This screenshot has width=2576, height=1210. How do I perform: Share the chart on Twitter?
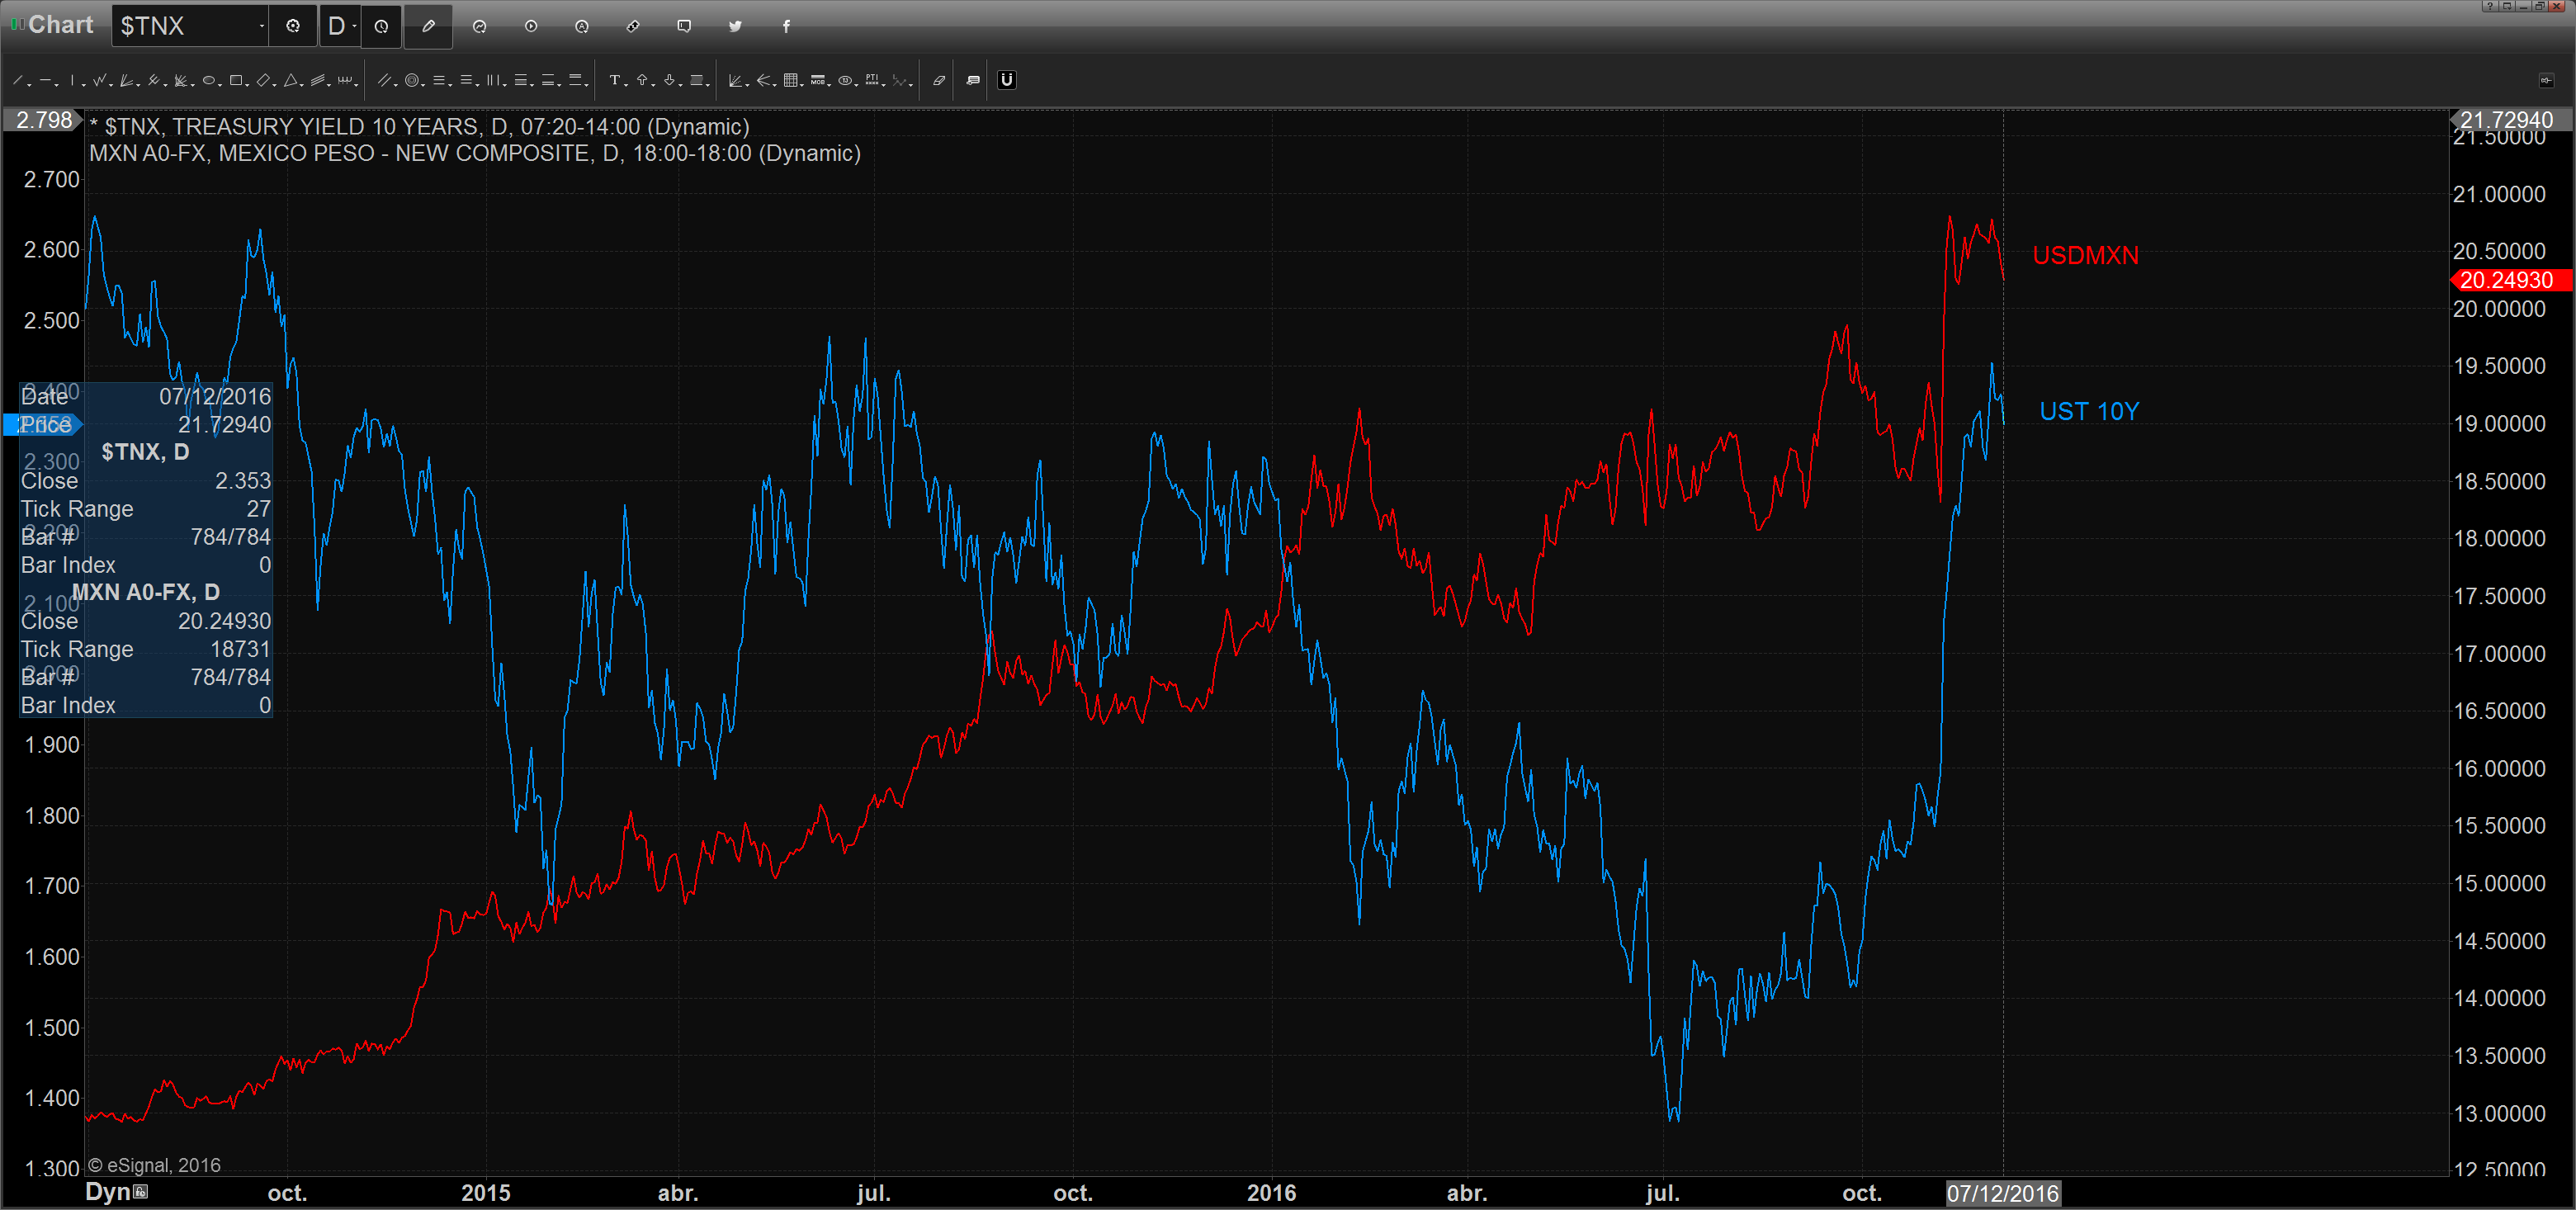pyautogui.click(x=735, y=26)
